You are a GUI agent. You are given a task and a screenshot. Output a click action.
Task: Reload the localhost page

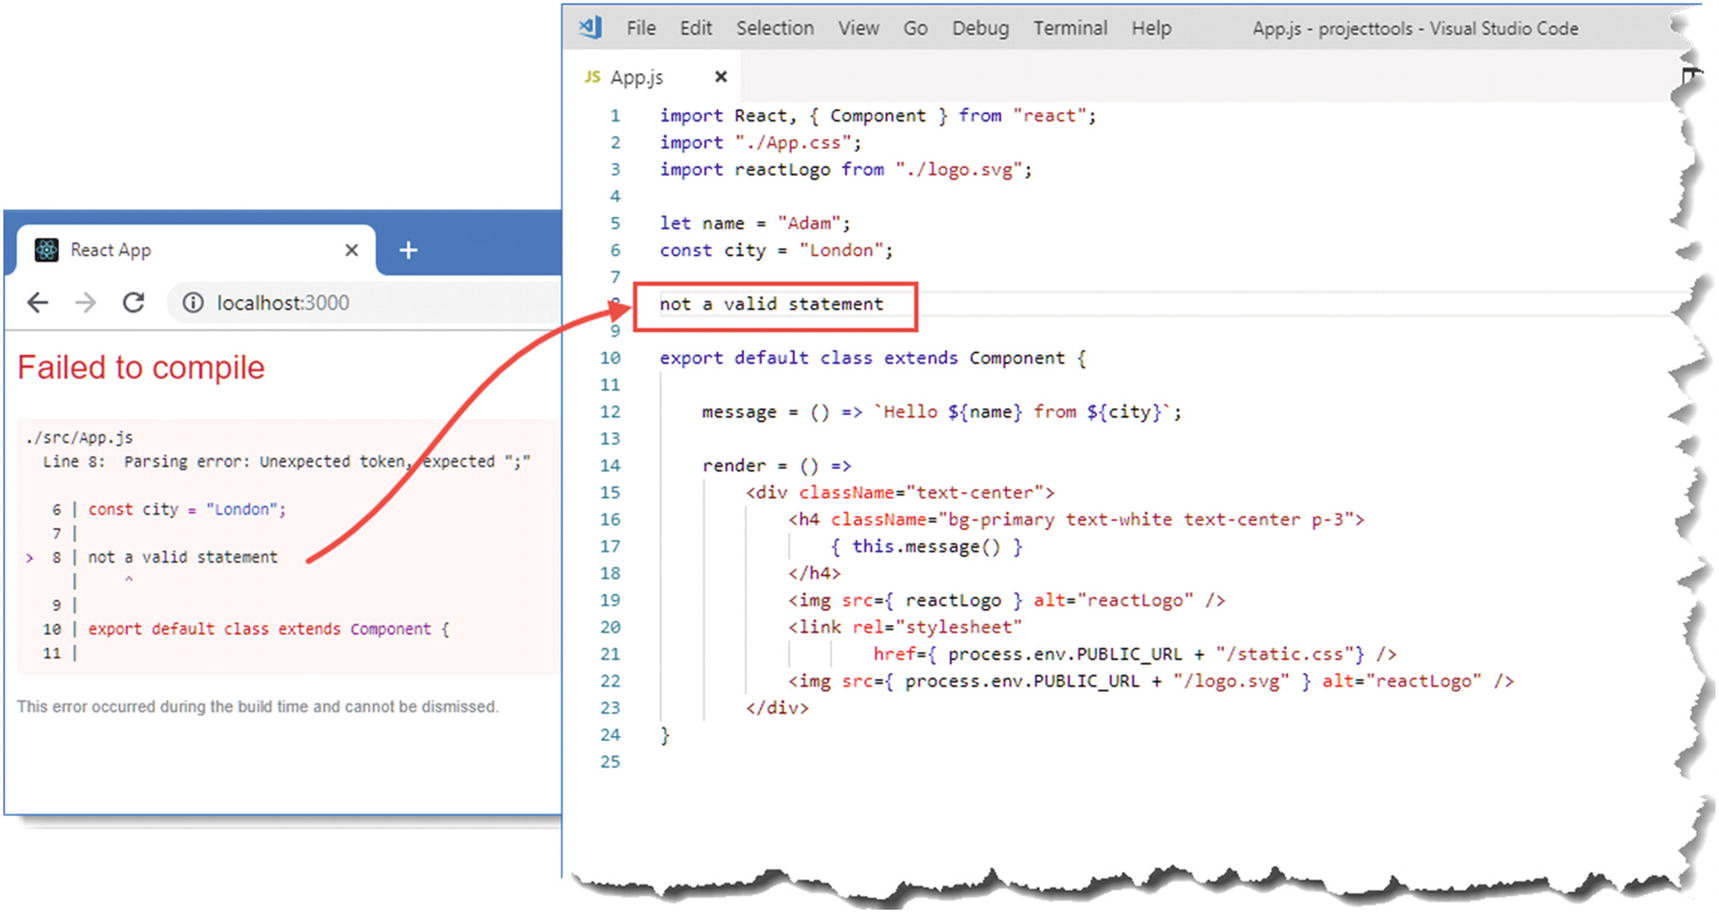133,303
